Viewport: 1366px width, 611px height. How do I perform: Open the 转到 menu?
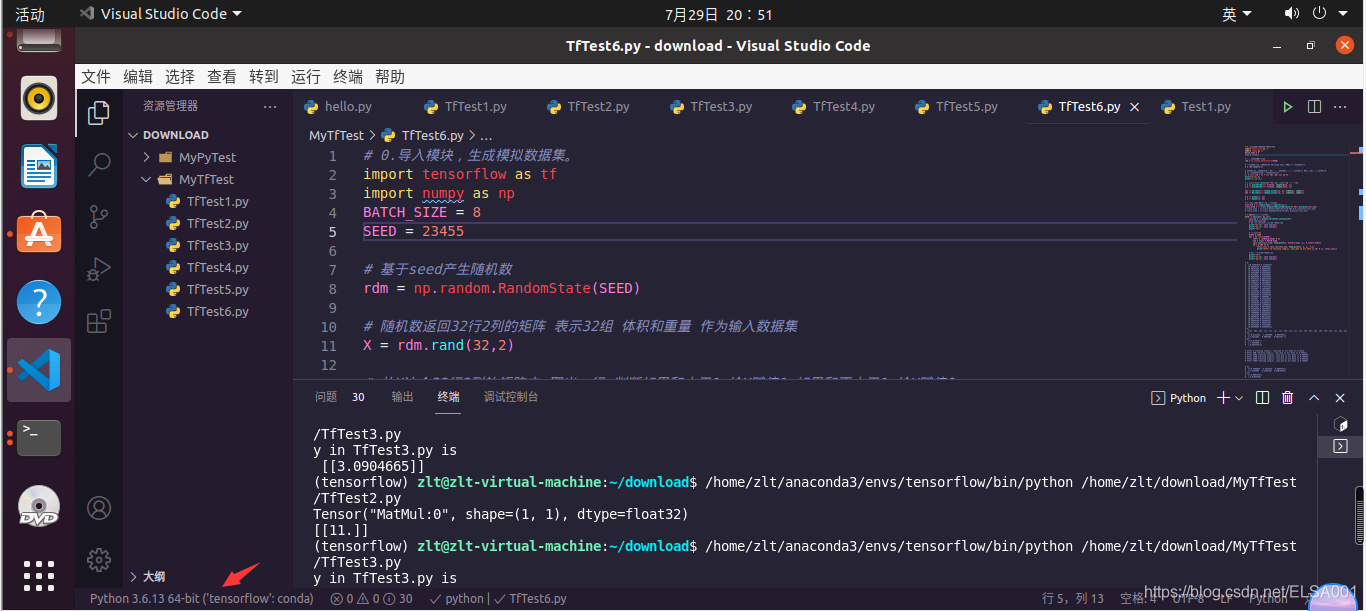(x=264, y=77)
